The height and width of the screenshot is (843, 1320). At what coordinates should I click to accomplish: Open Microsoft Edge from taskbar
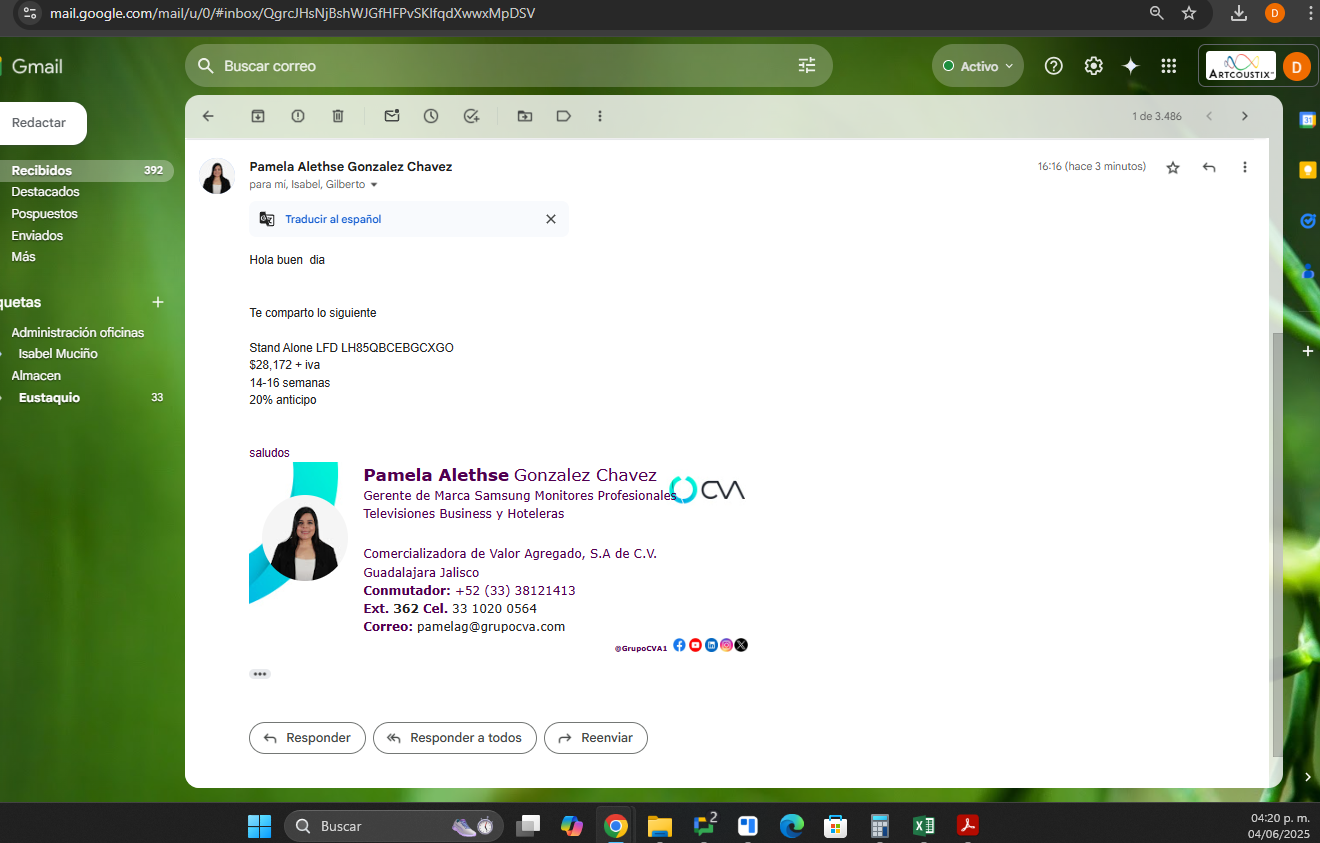[792, 826]
